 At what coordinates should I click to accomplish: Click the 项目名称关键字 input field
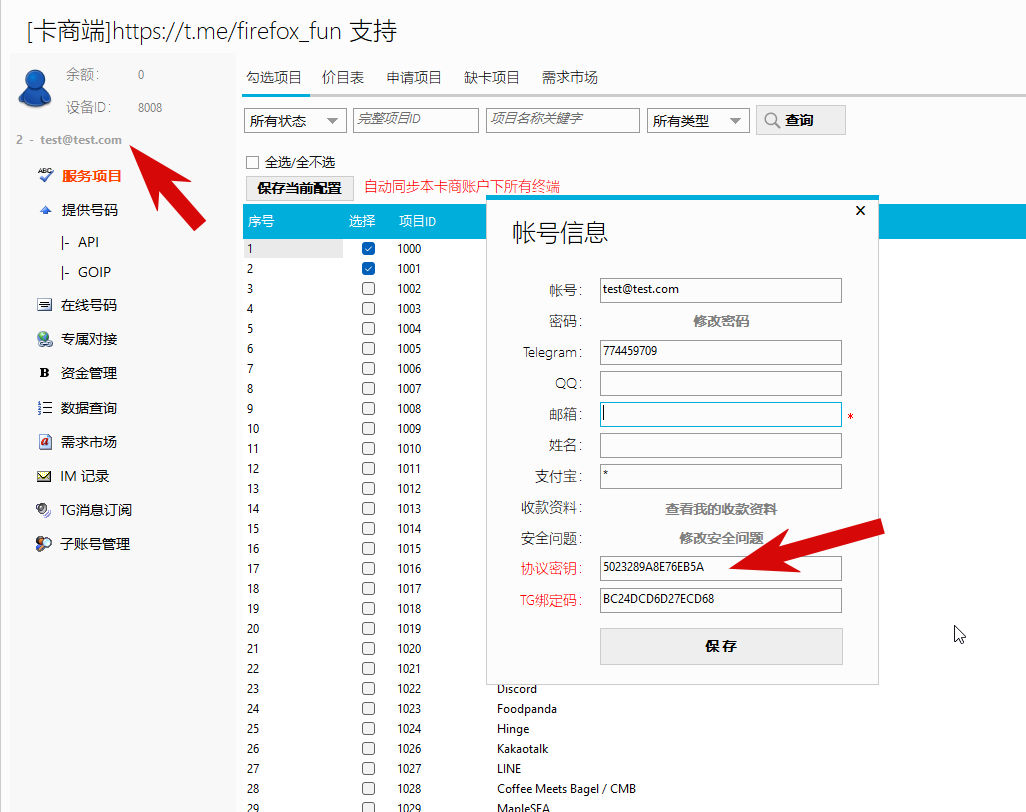563,120
